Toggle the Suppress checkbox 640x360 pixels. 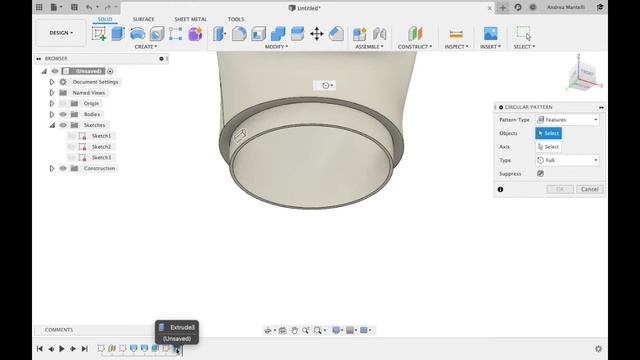(540, 173)
